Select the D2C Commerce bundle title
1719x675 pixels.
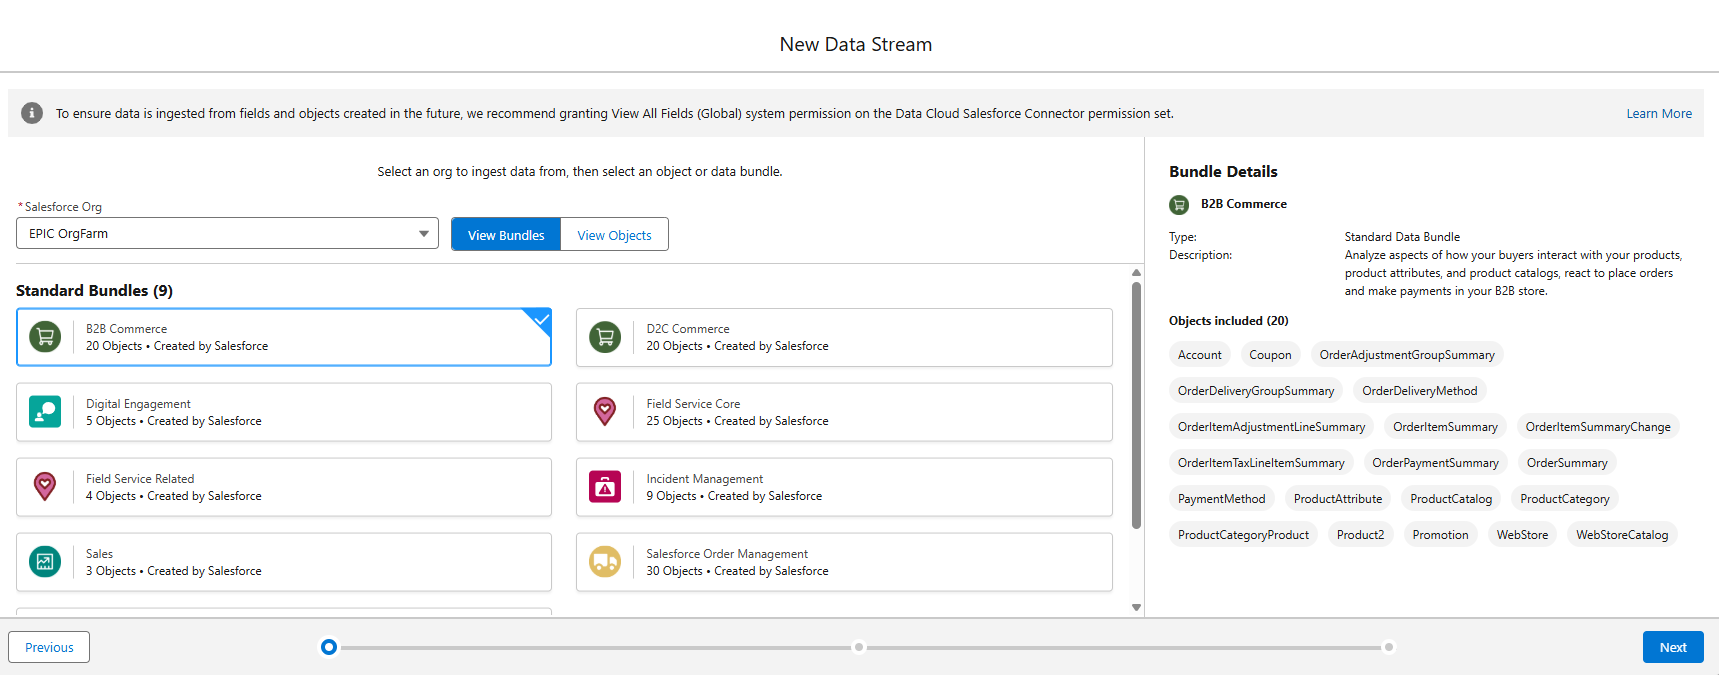[x=688, y=329]
